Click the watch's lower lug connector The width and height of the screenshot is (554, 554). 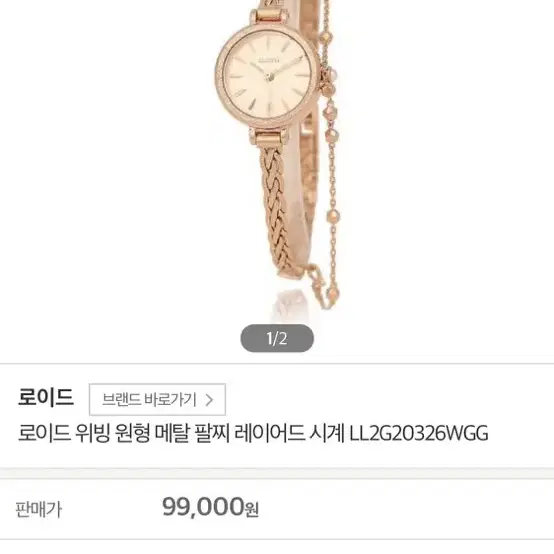pos(269,137)
